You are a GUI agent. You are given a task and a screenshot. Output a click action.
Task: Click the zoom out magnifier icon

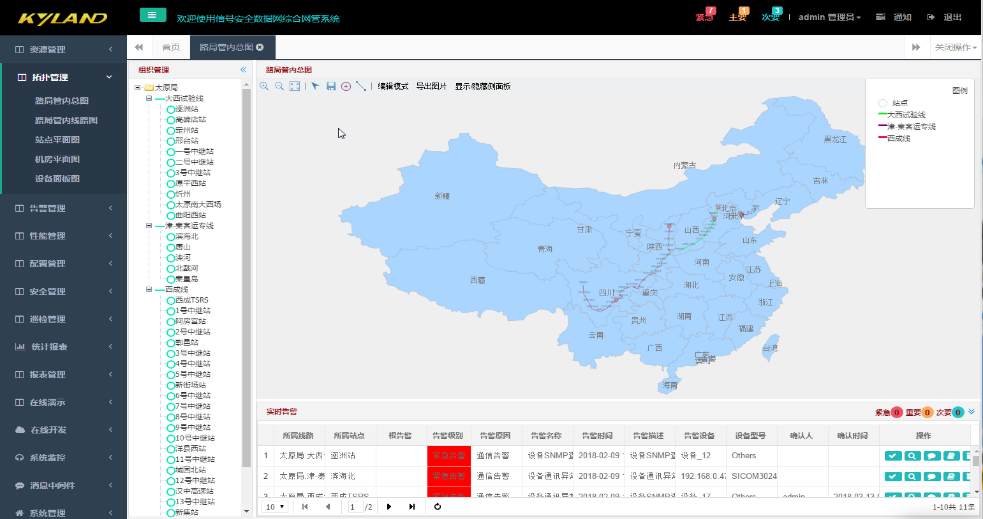coord(279,87)
